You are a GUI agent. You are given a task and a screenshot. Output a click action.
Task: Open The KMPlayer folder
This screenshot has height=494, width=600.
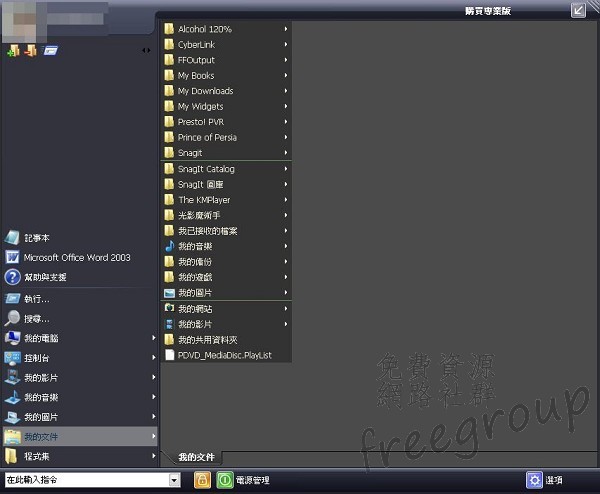(226, 200)
